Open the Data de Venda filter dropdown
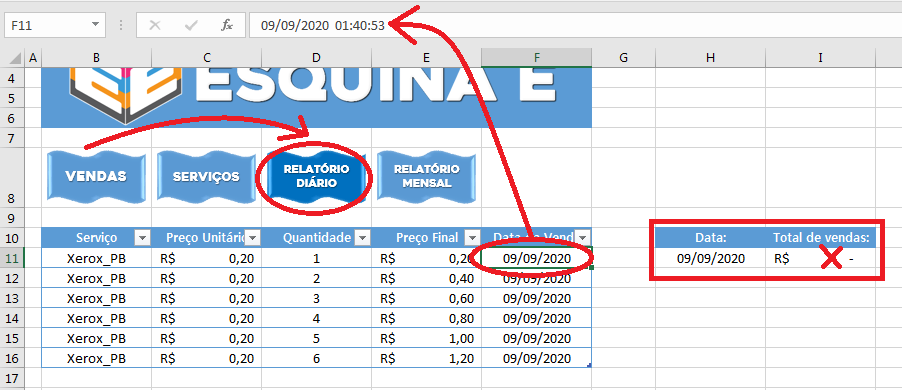Viewport: 902px width, 390px height. pyautogui.click(x=583, y=238)
